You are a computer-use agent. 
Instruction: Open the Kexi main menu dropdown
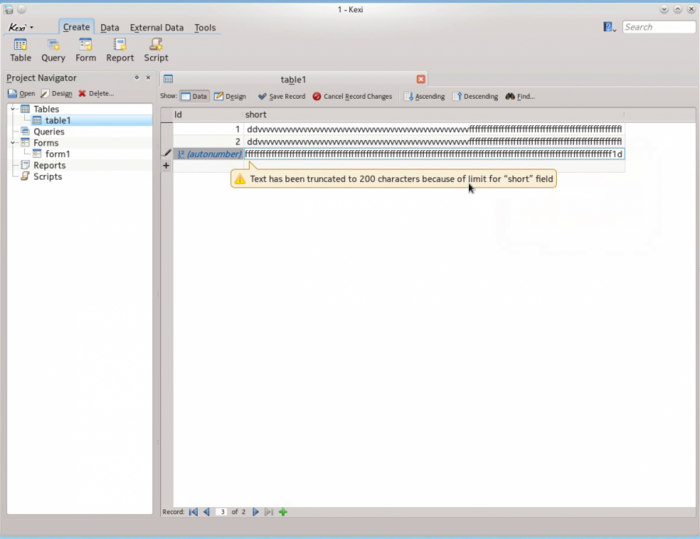[x=21, y=27]
